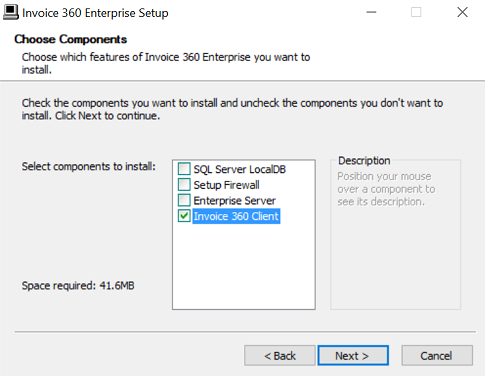This screenshot has height=376, width=485.
Task: Continue with the Next > button
Action: (353, 355)
